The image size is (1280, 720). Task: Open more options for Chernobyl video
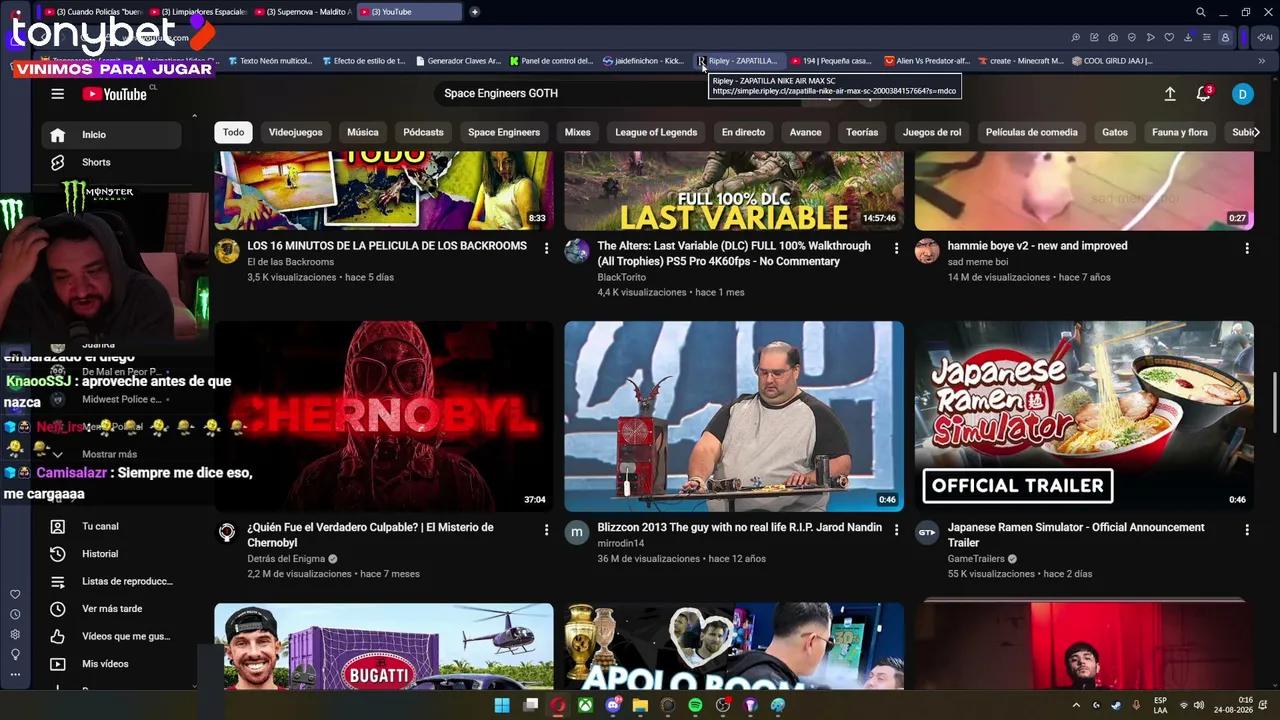[546, 530]
